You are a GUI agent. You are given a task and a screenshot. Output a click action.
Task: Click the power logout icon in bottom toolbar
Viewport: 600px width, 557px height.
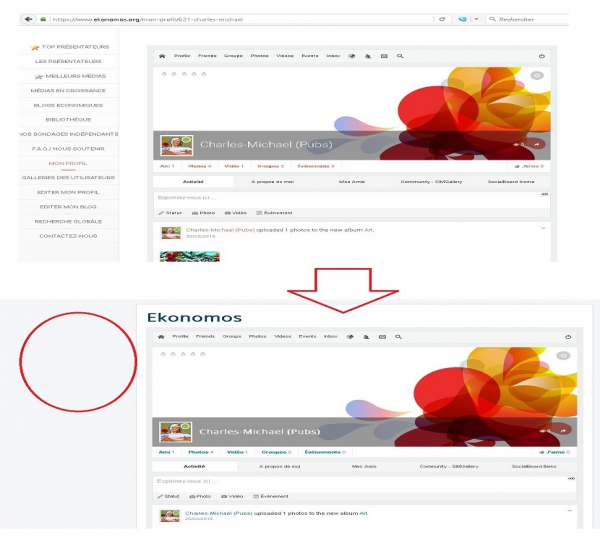(568, 337)
